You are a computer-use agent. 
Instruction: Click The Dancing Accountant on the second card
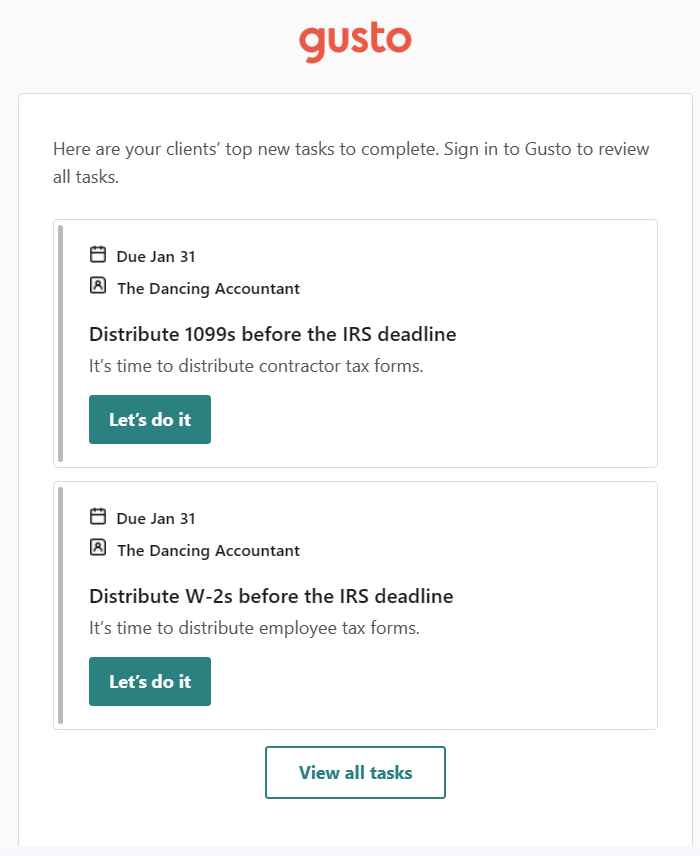click(x=208, y=550)
